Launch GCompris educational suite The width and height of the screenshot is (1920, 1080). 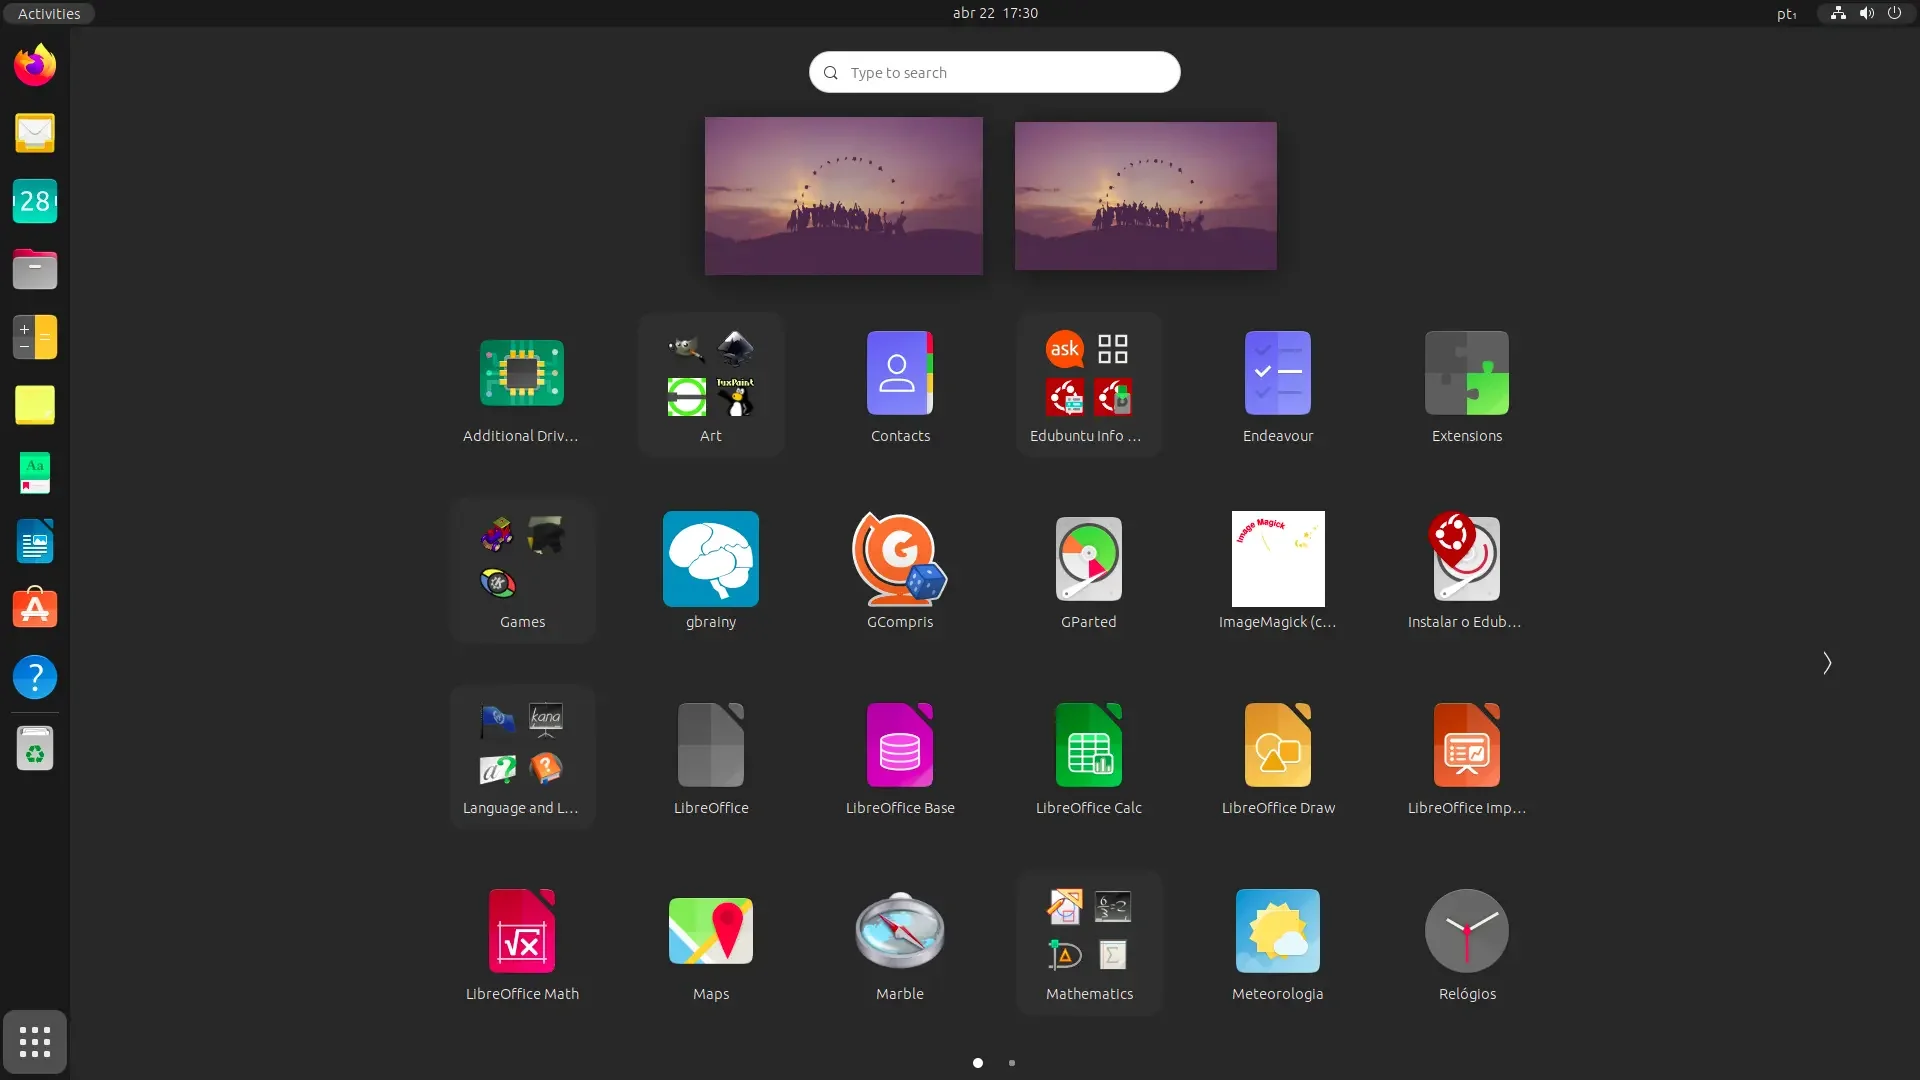899,572
